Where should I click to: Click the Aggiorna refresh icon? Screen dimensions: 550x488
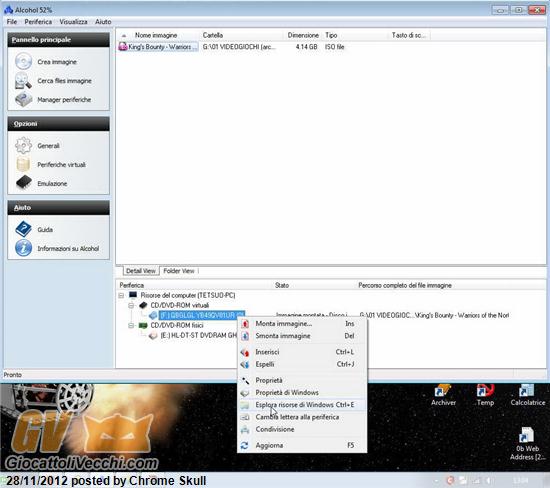tap(245, 446)
